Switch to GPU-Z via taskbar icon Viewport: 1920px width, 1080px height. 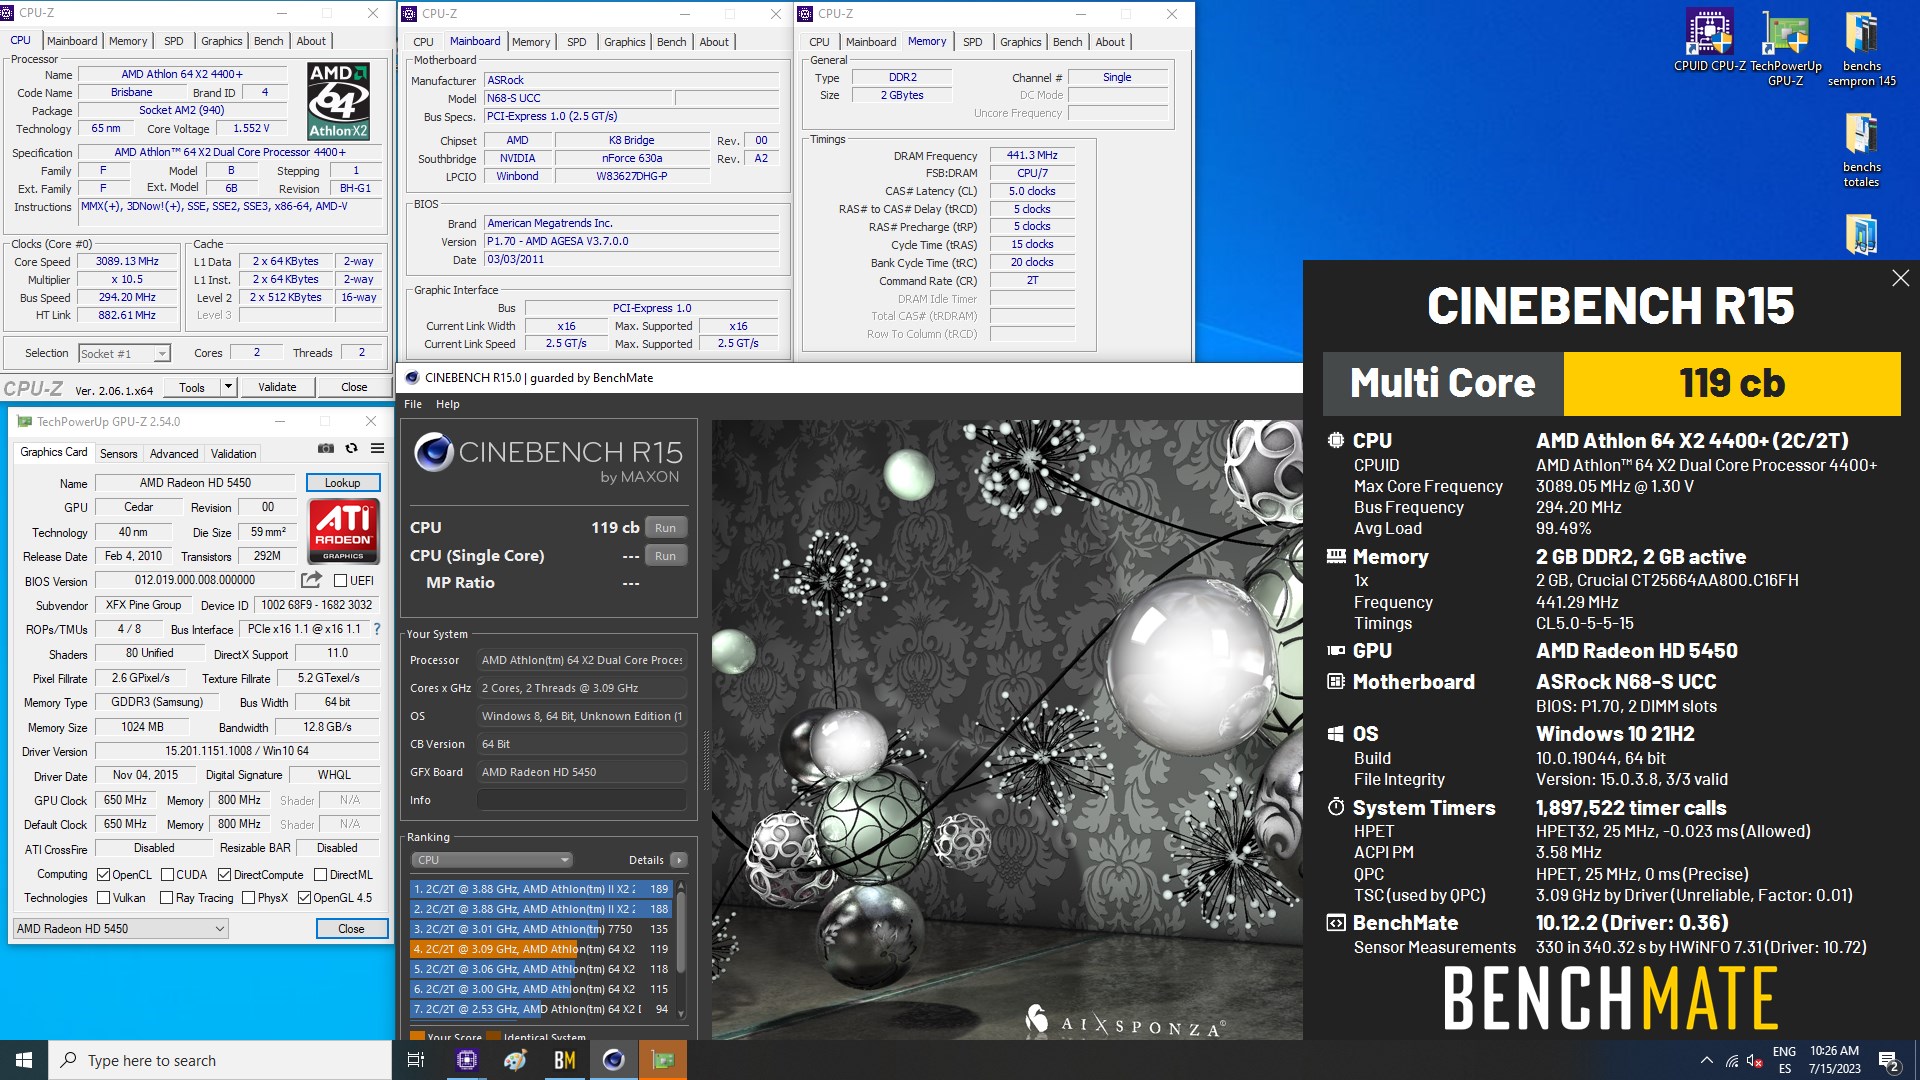(663, 1060)
